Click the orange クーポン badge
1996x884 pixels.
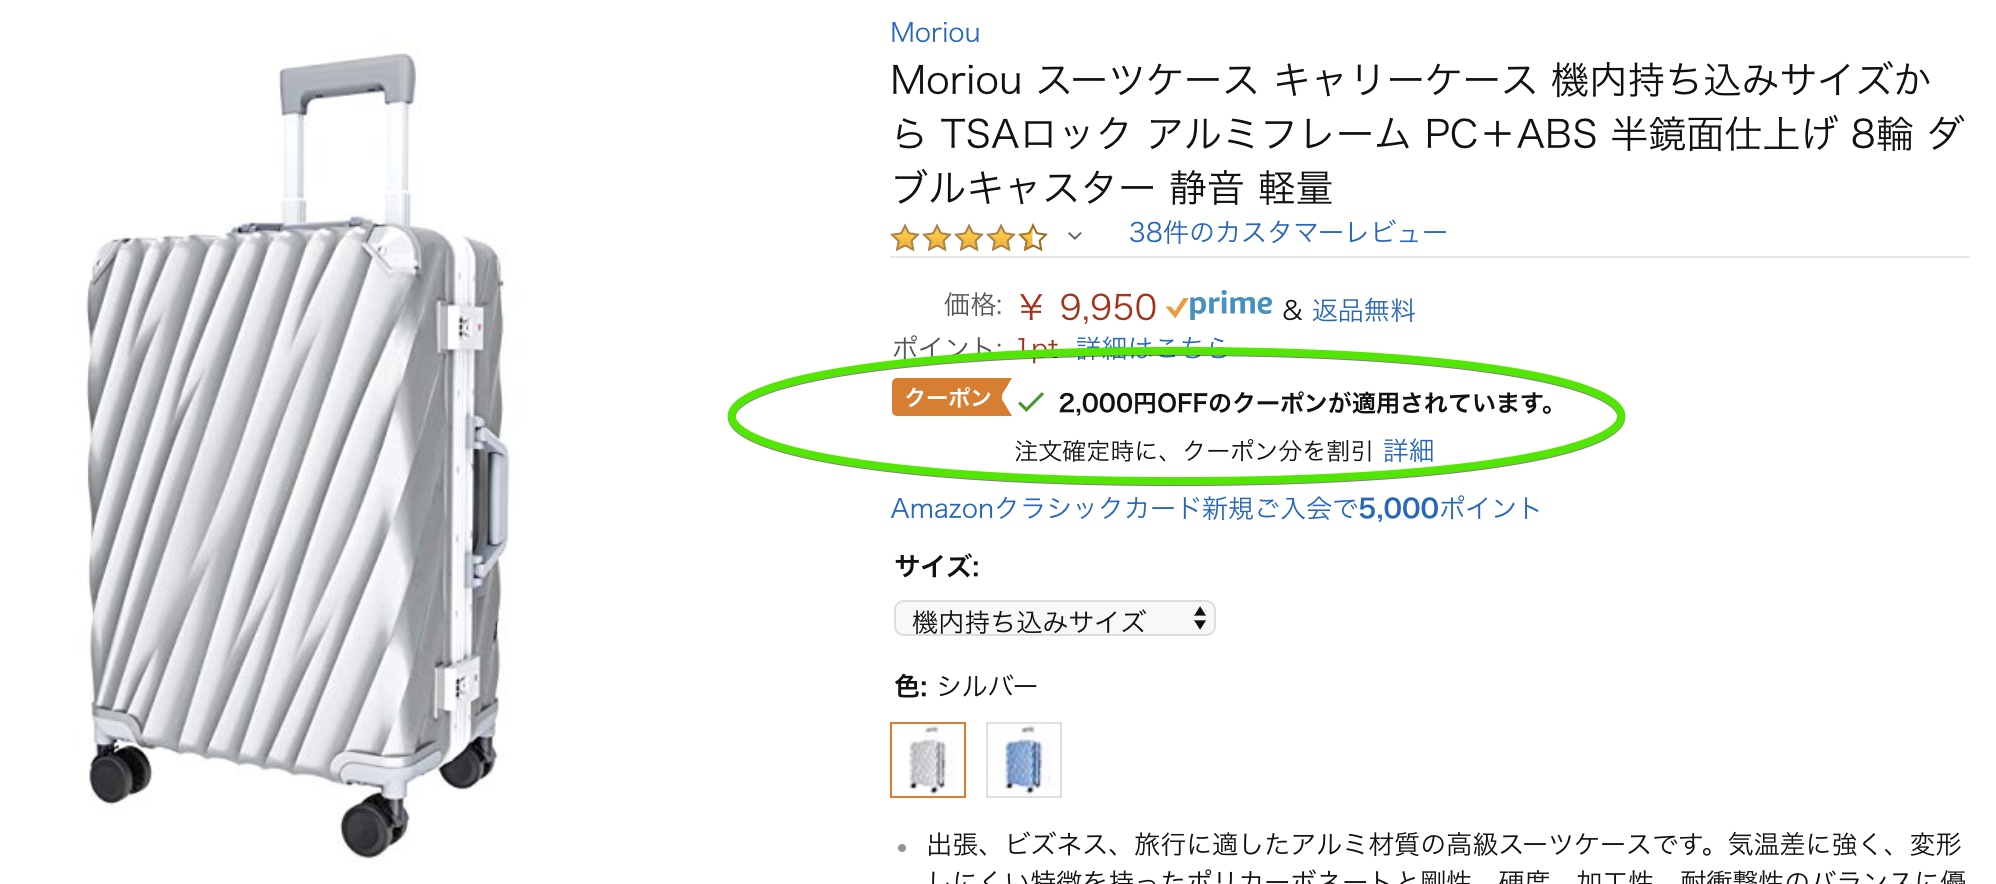948,398
